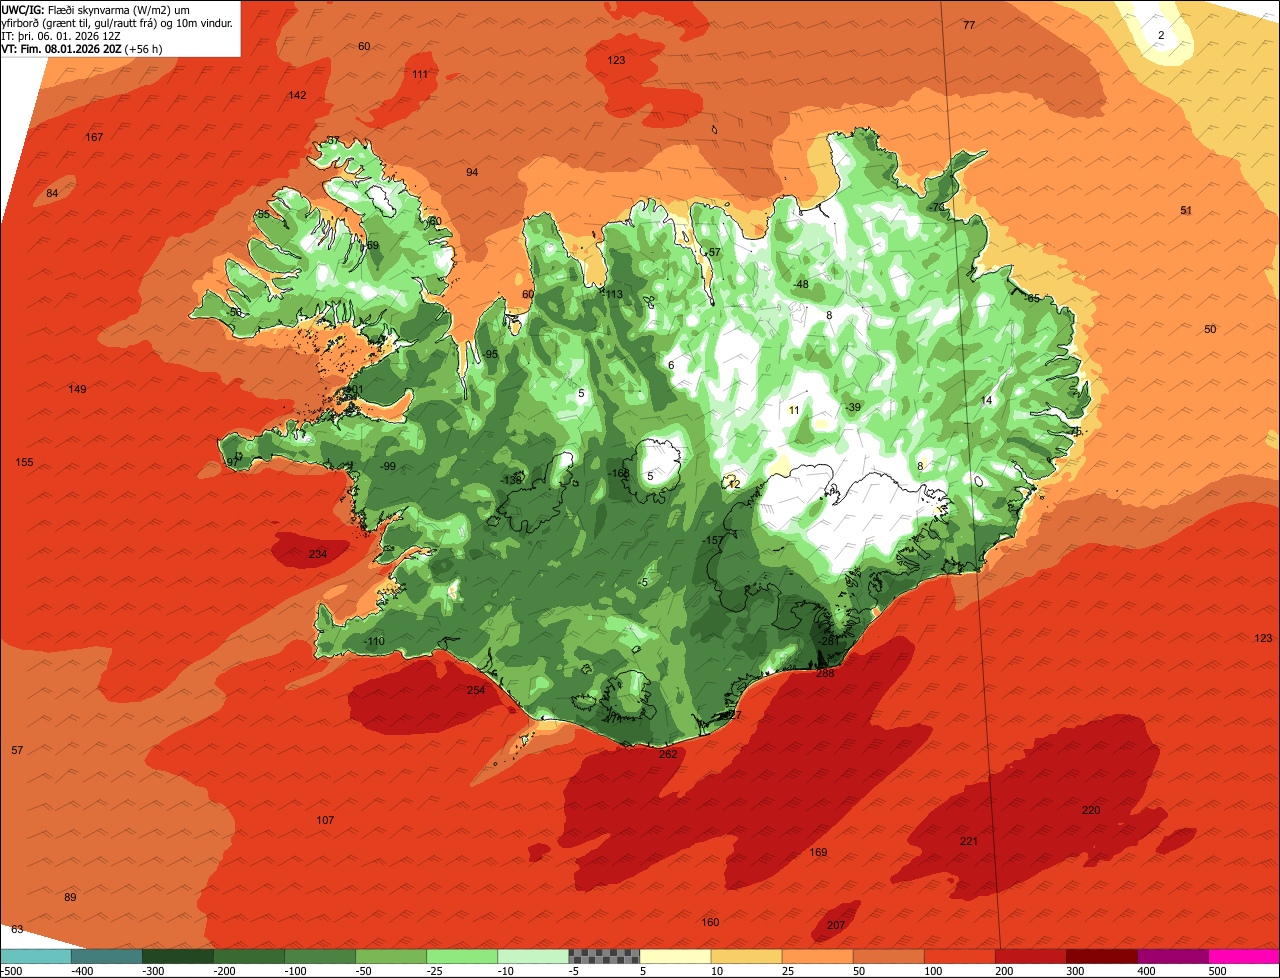Viewport: 1280px width, 978px height.
Task: Click the map value '220' in the southeast ocean
Action: 1091,810
